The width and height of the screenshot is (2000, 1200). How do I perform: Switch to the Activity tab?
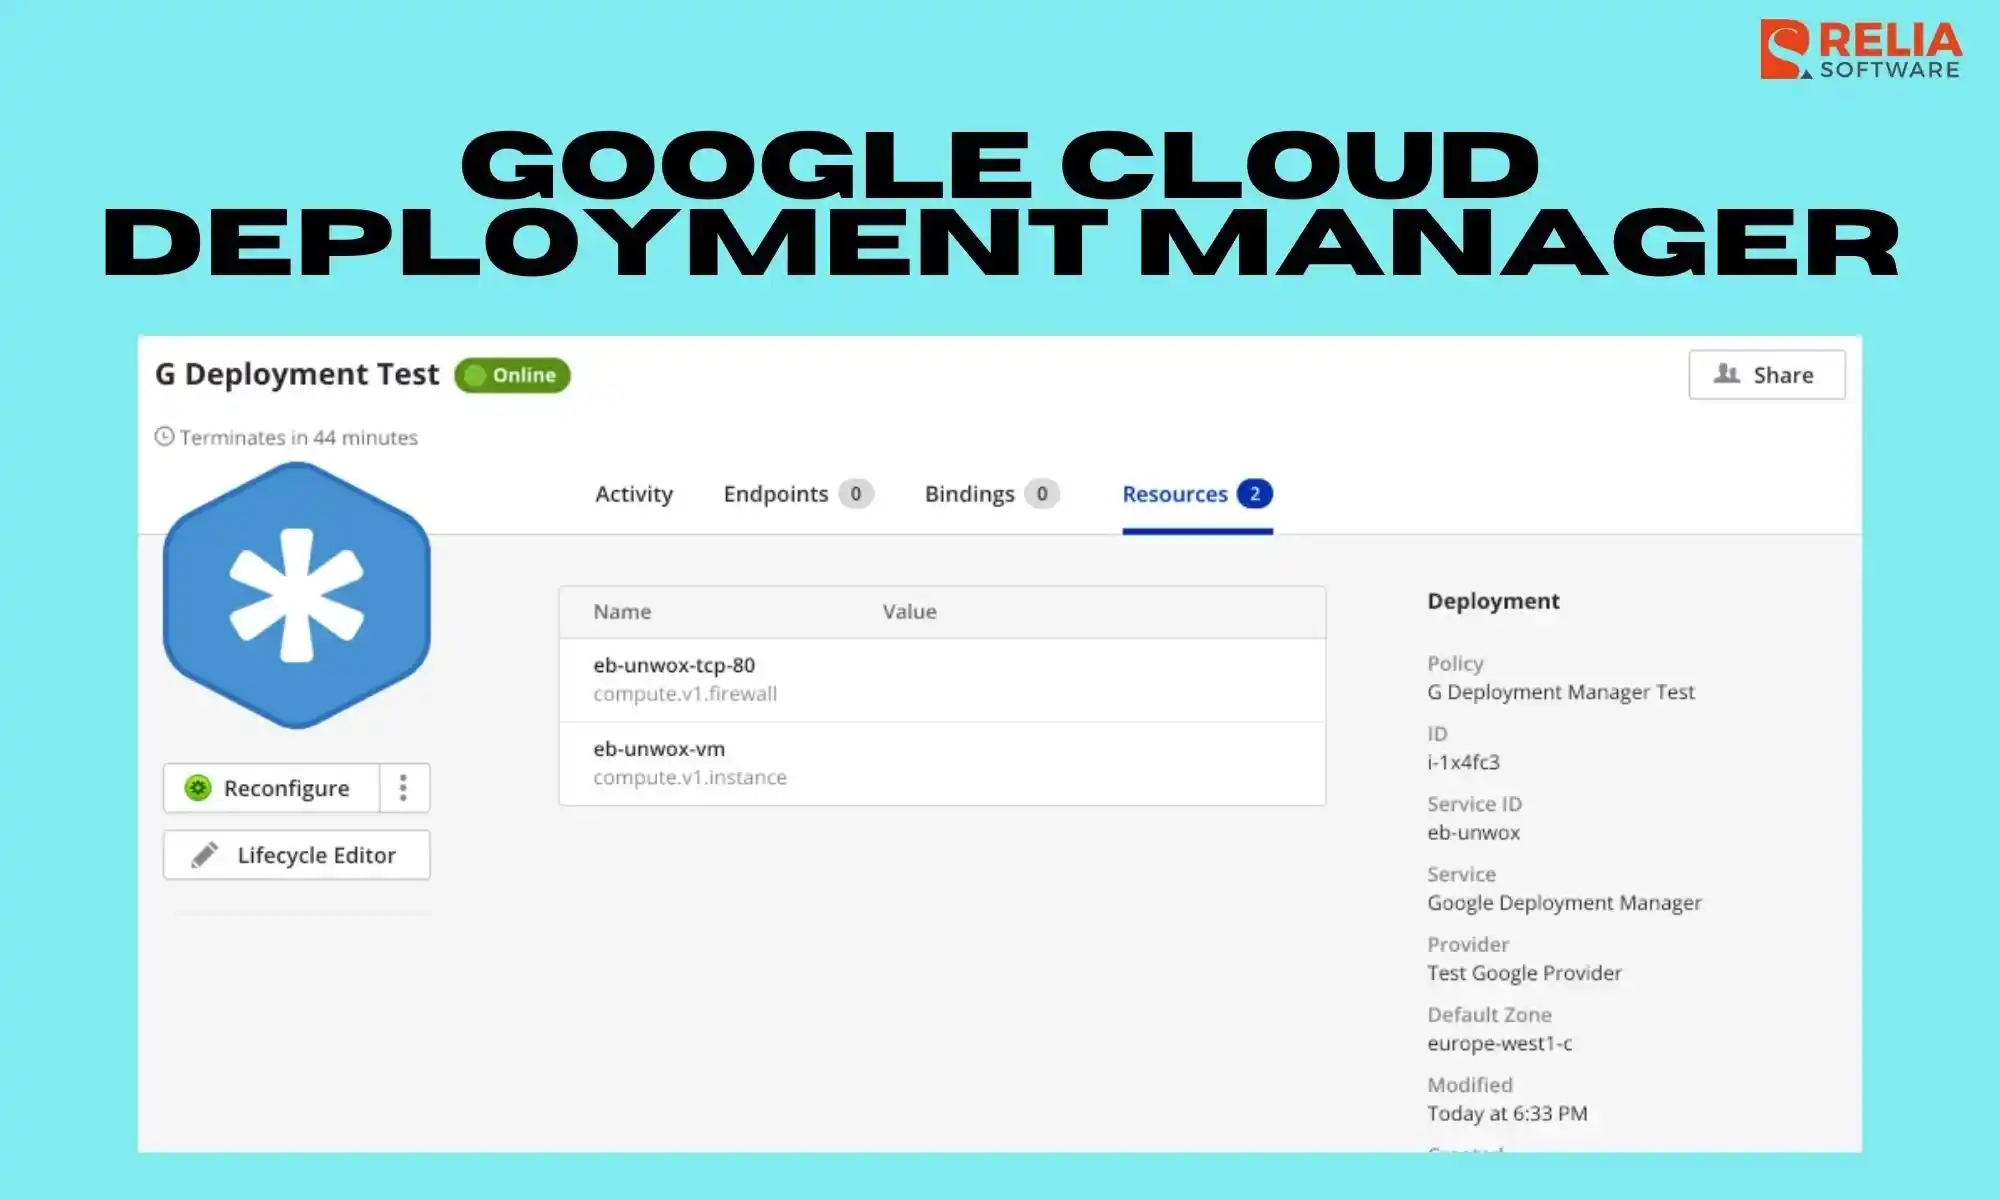pyautogui.click(x=634, y=494)
